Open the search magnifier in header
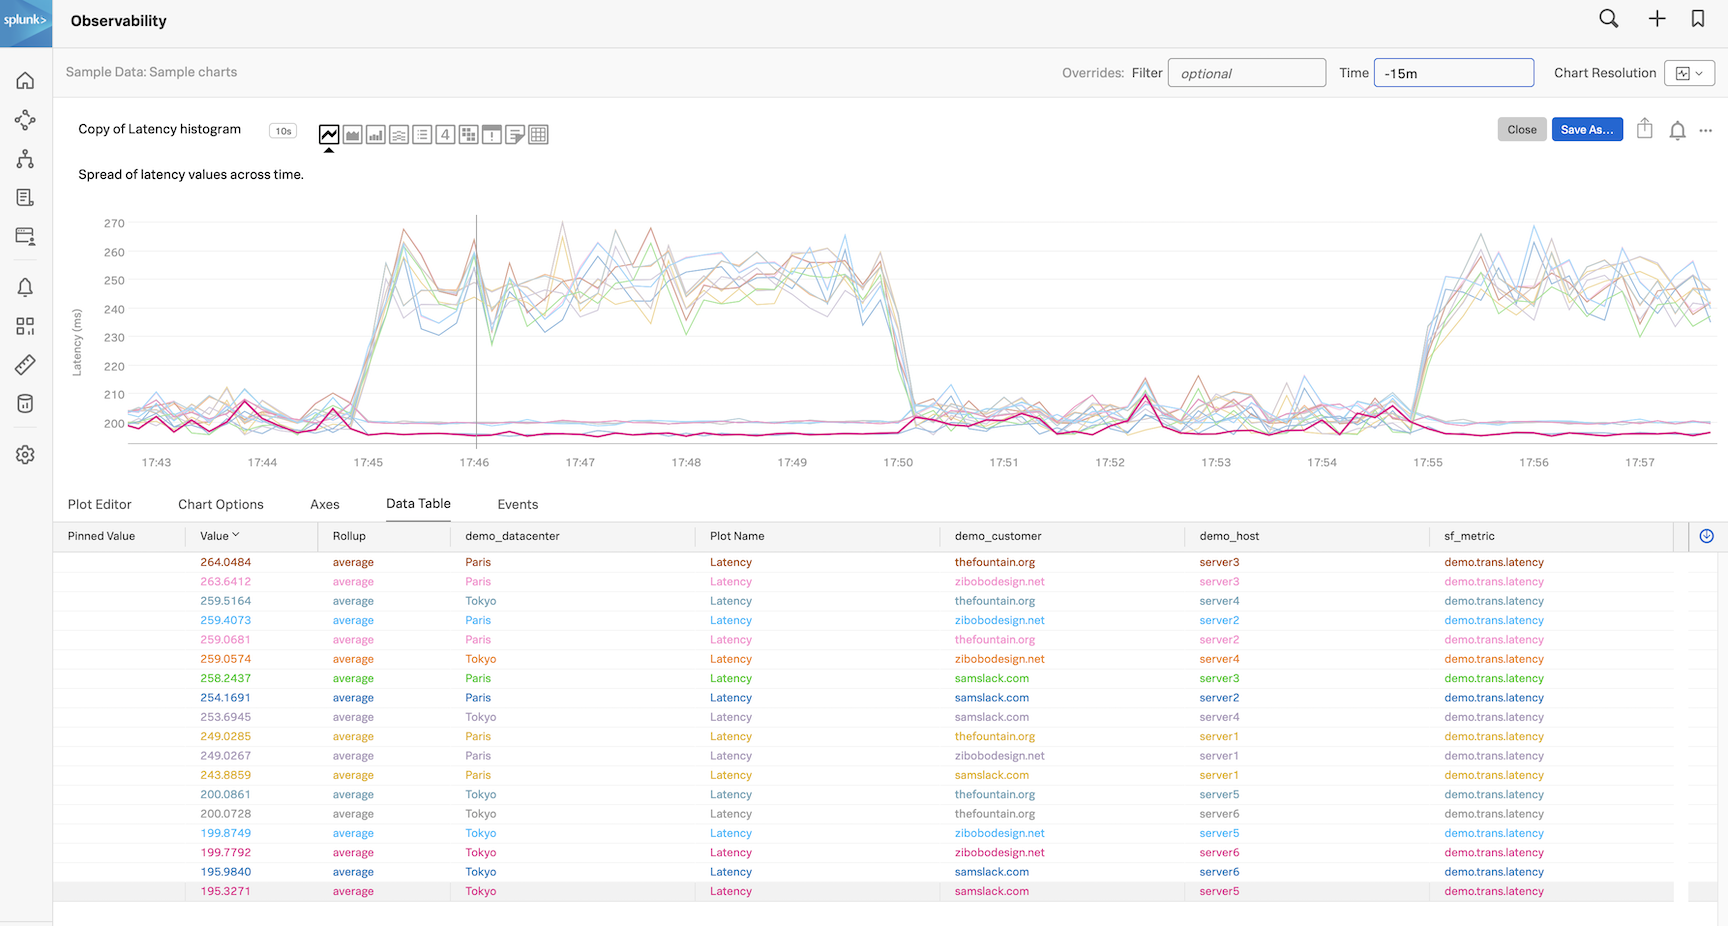Screen dimensions: 1728x926 [1608, 19]
